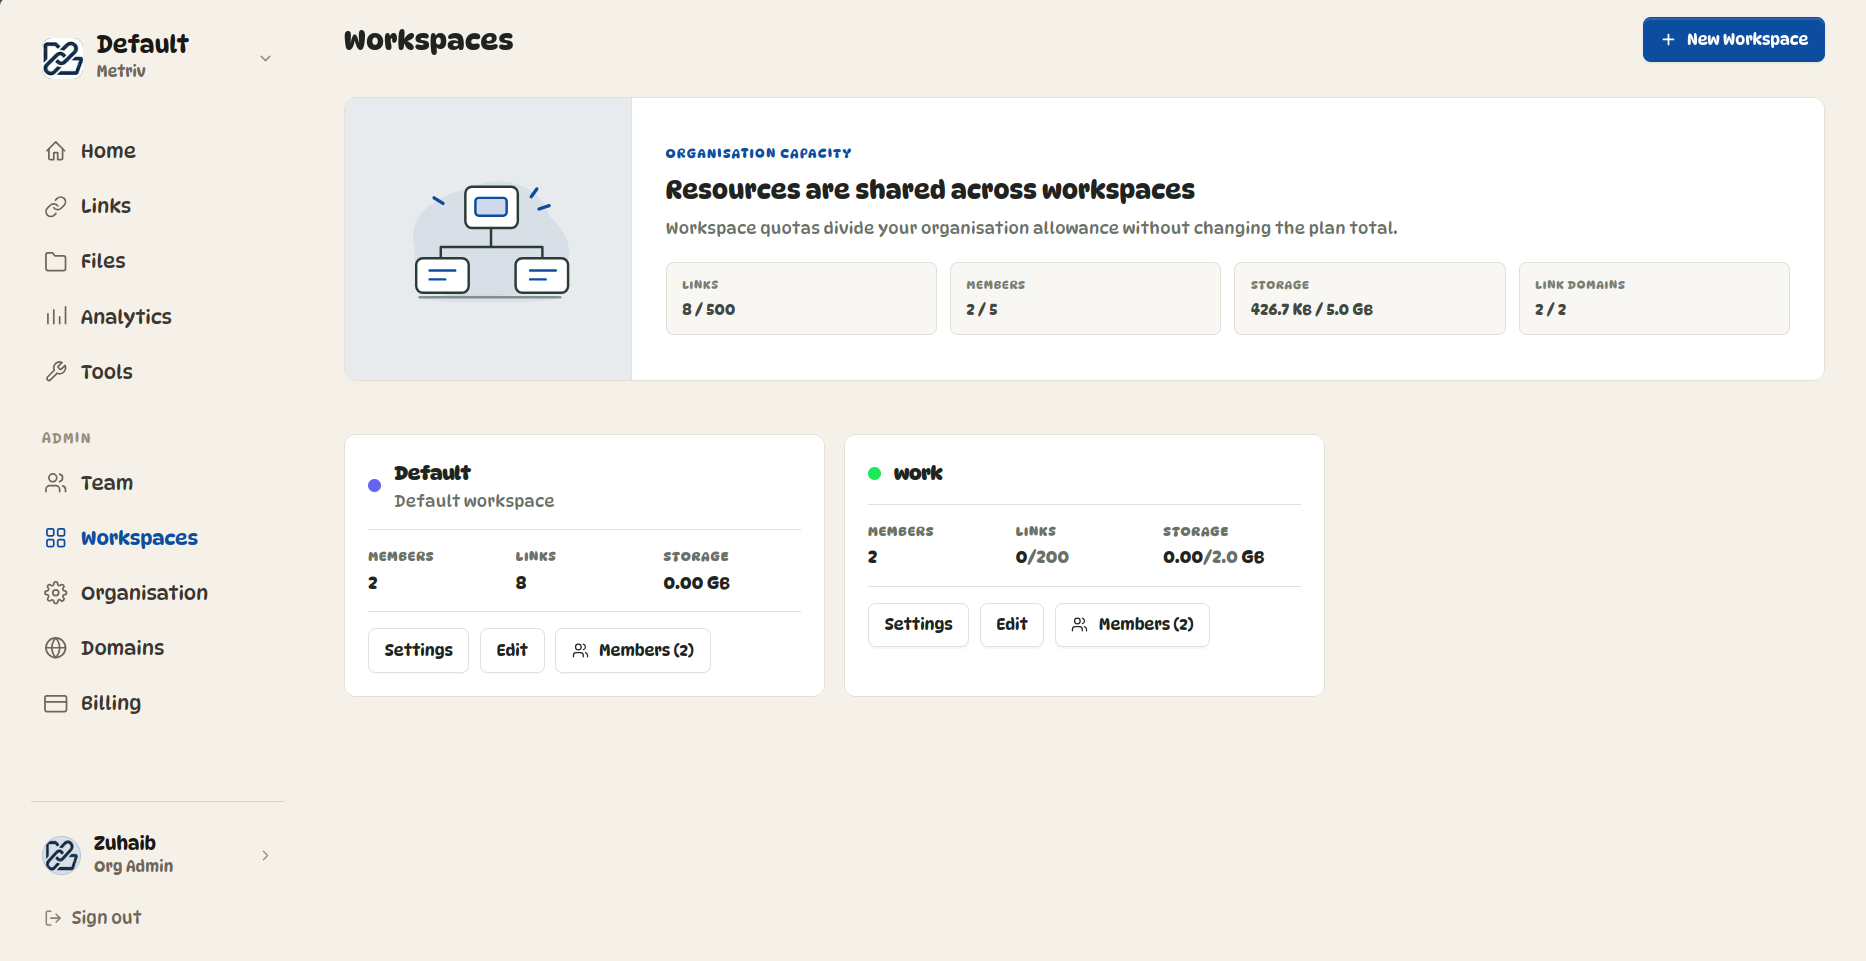Expand the Default organisation switcher chevron

(265, 58)
